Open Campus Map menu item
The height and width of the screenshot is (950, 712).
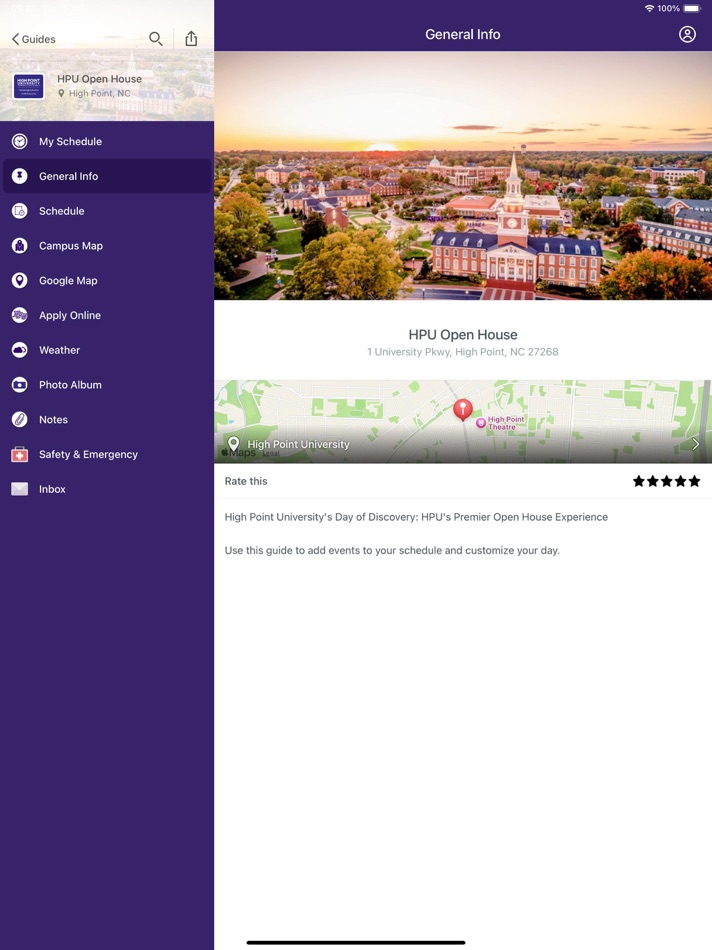(107, 246)
